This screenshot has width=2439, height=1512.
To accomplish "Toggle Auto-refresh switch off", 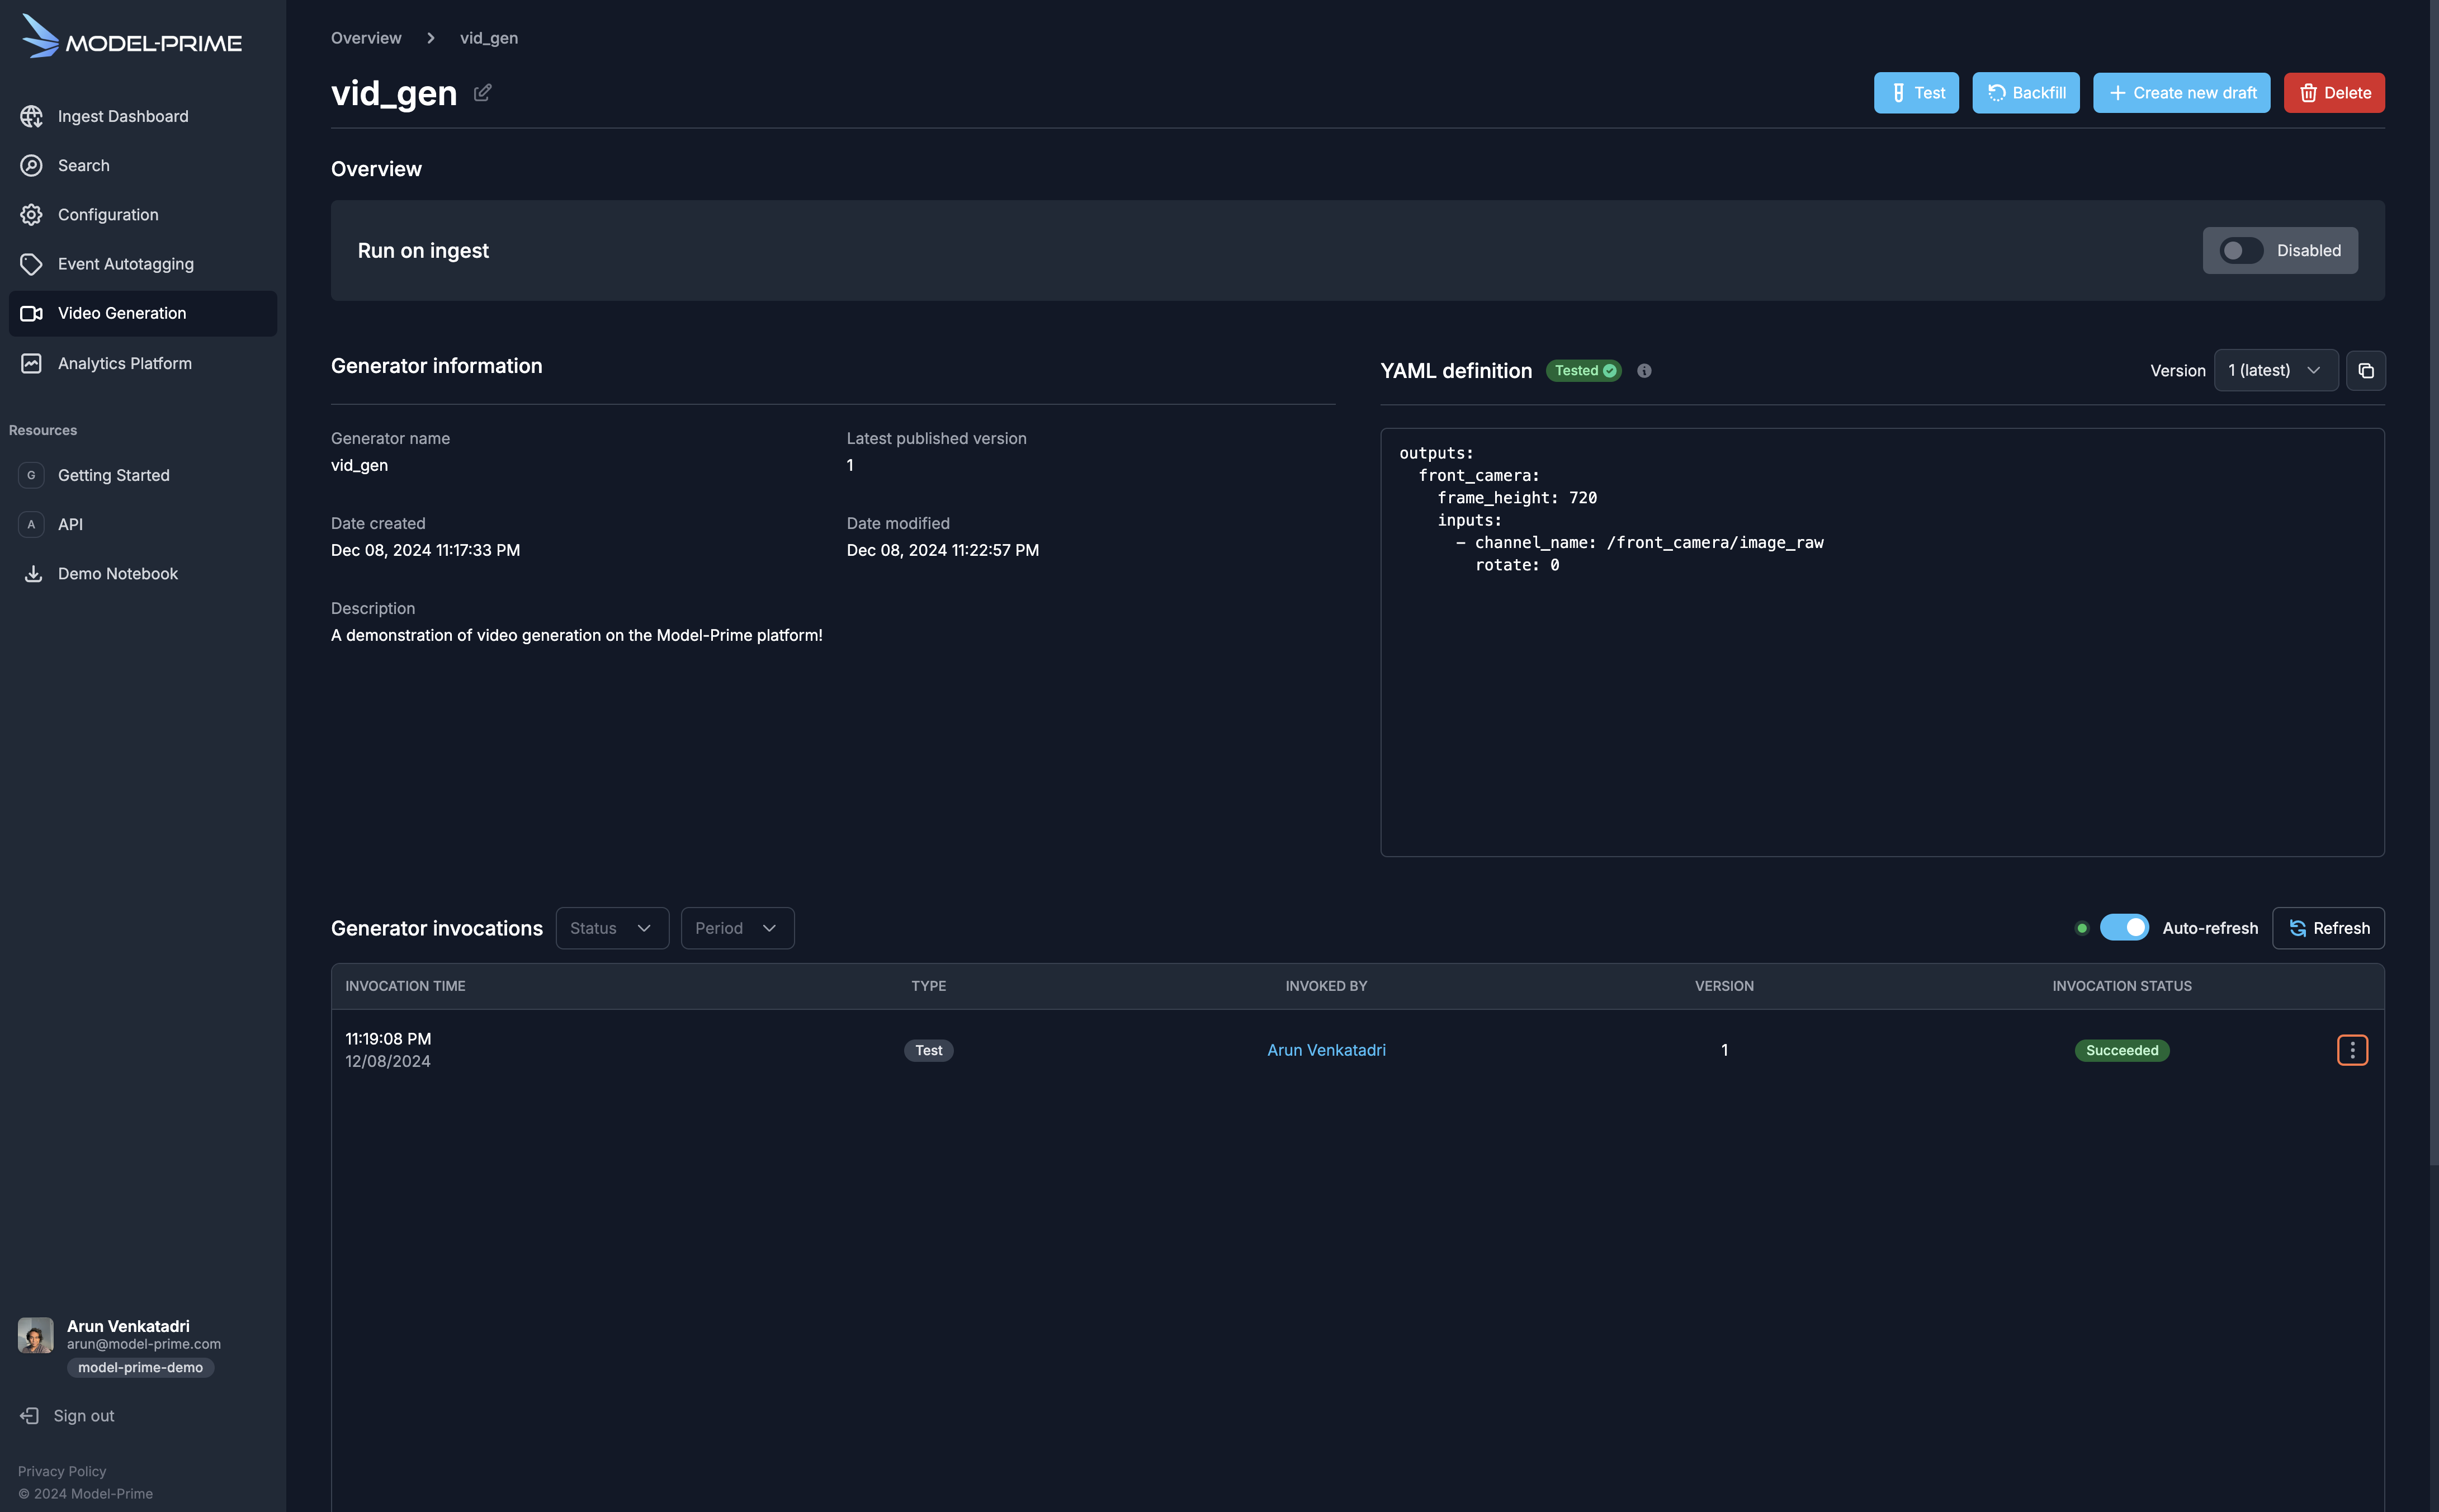I will pos(2124,928).
